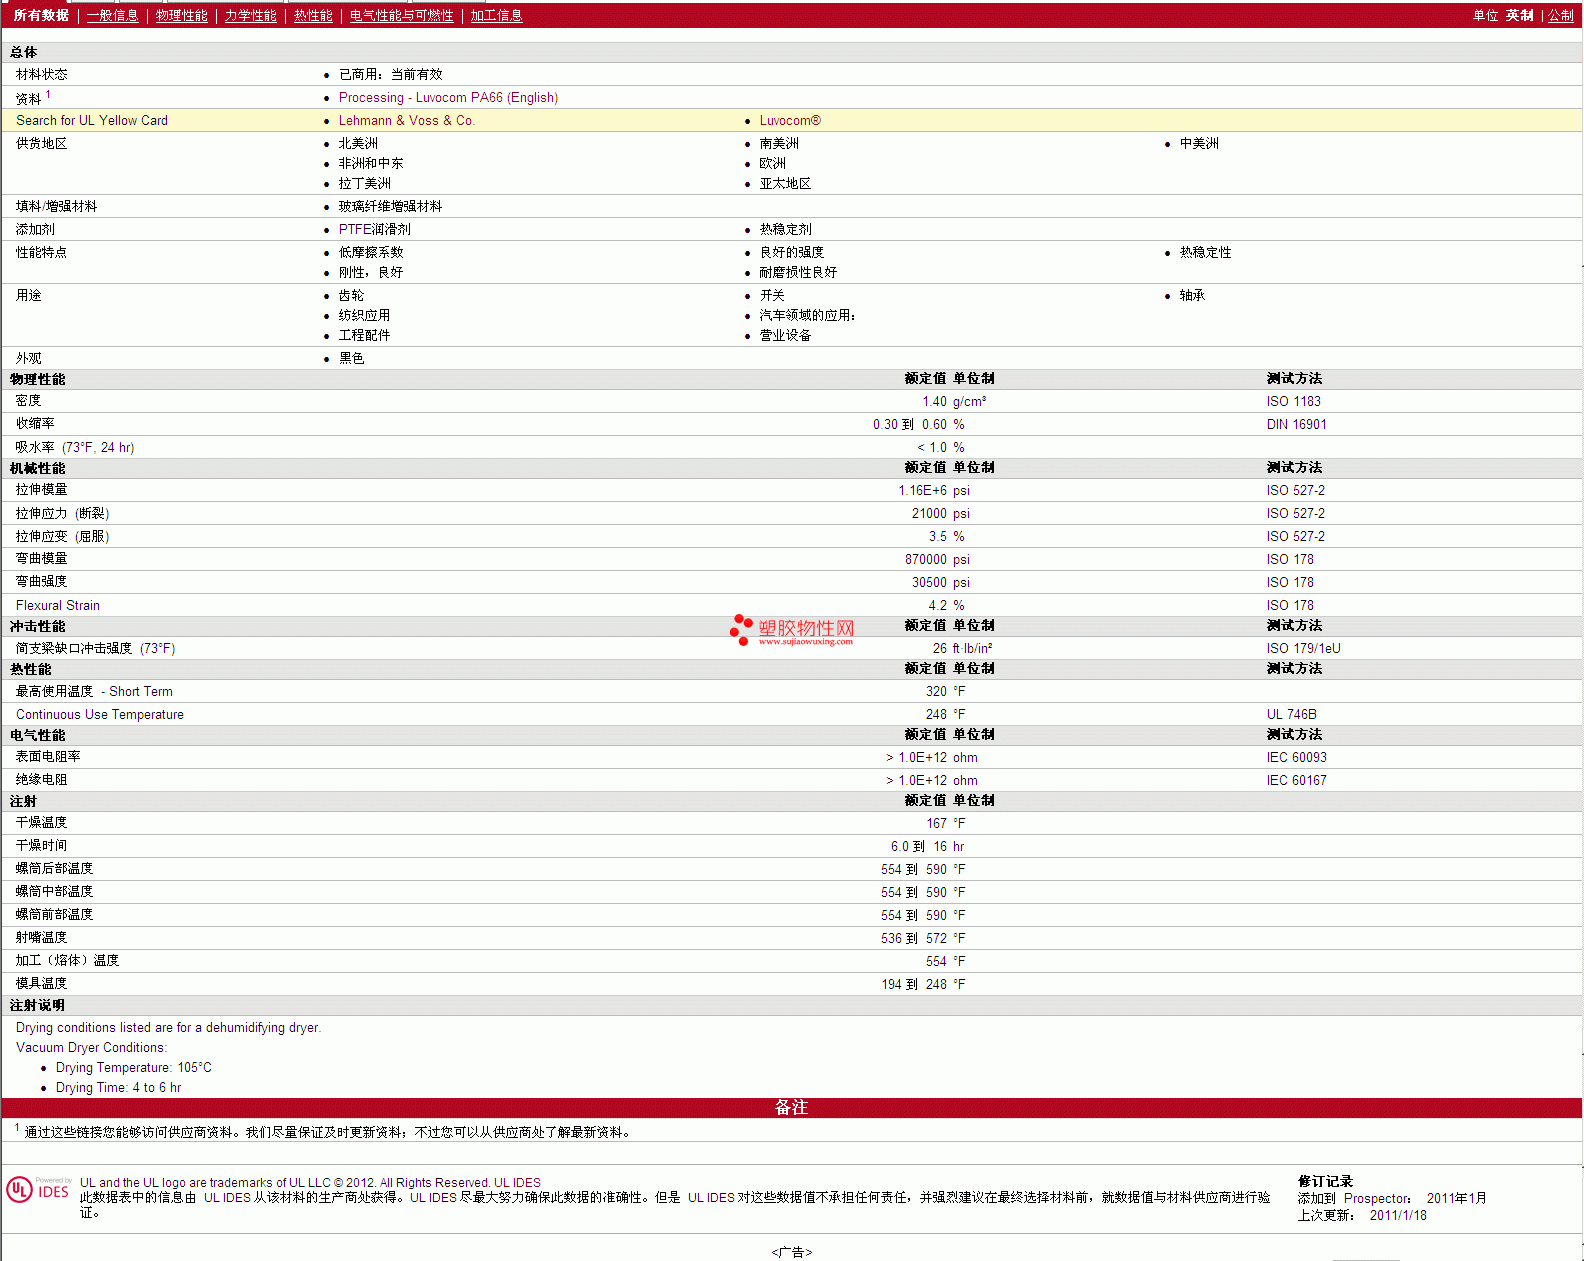Go to the 加工信息 tab

pos(496,16)
